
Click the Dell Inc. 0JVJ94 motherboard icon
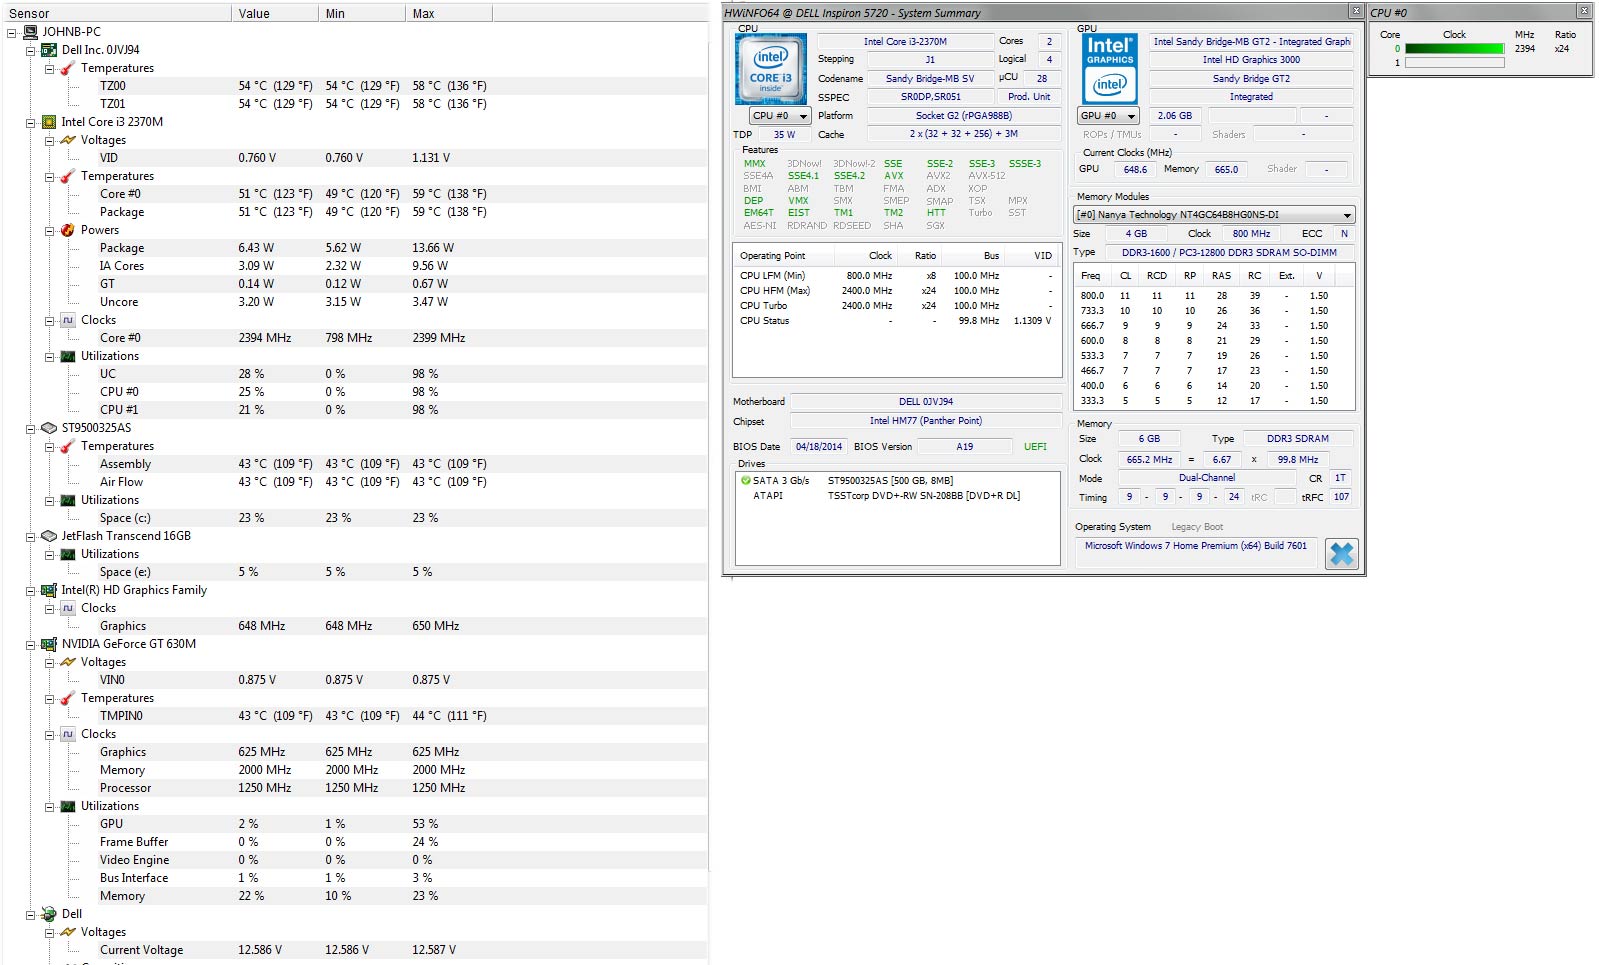click(48, 50)
